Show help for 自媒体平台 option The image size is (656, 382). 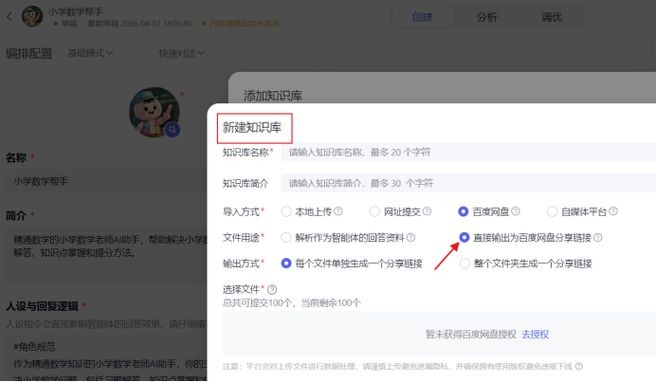613,211
